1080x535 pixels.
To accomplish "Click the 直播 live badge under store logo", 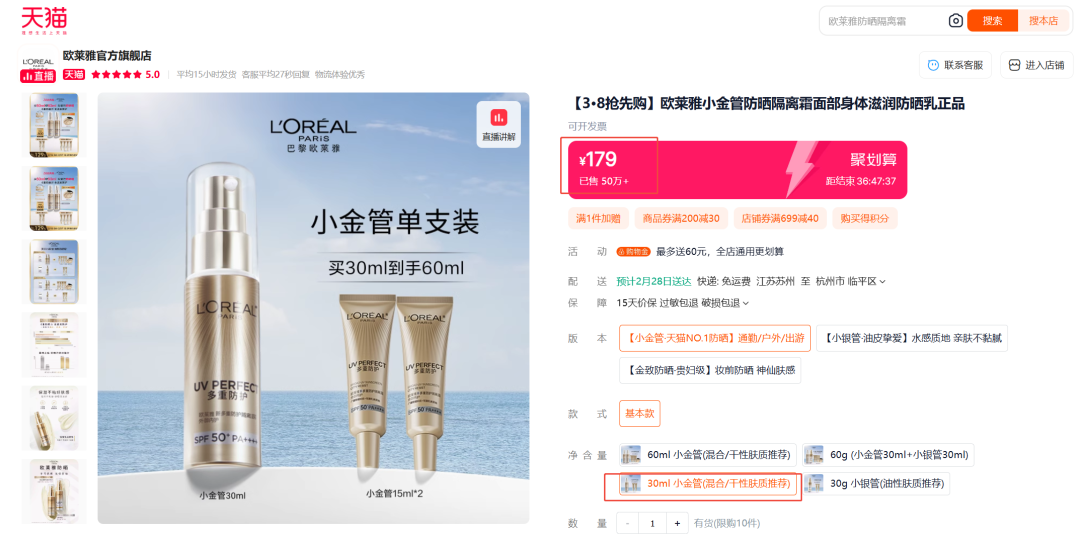I will point(37,76).
